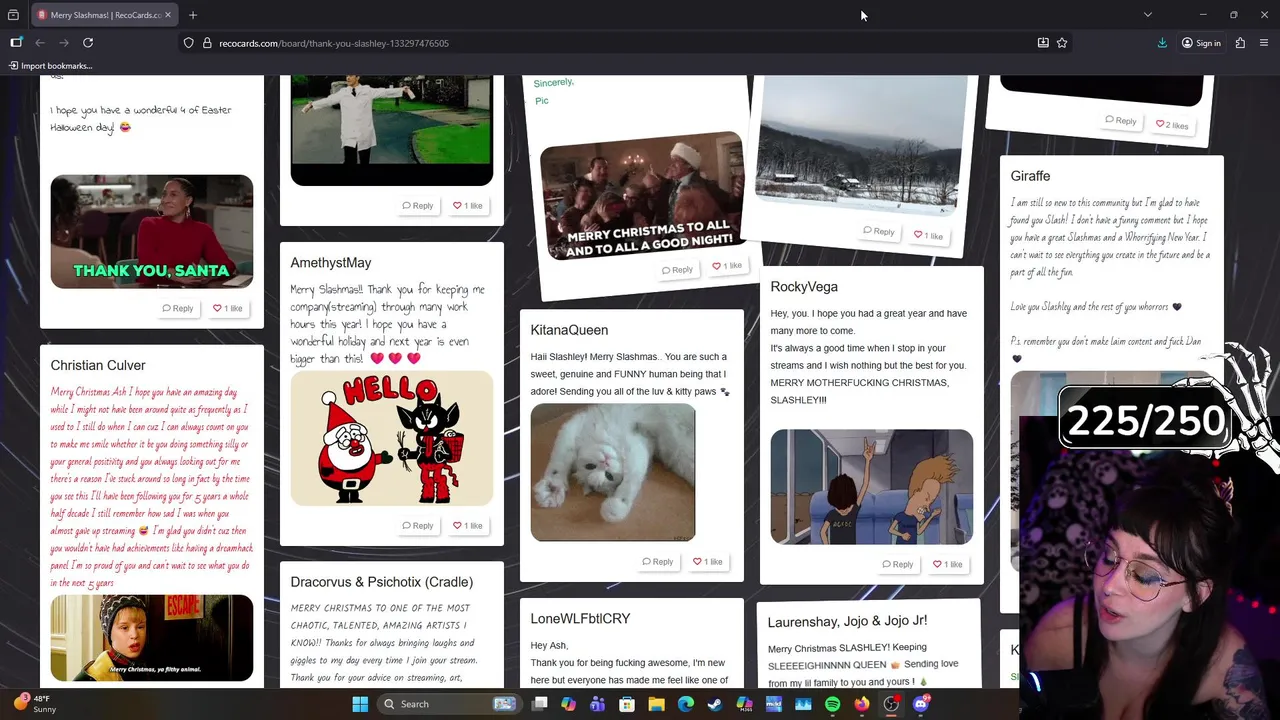Viewport: 1280px width, 720px height.
Task: Open the reader view icon in address bar
Action: point(1043,43)
